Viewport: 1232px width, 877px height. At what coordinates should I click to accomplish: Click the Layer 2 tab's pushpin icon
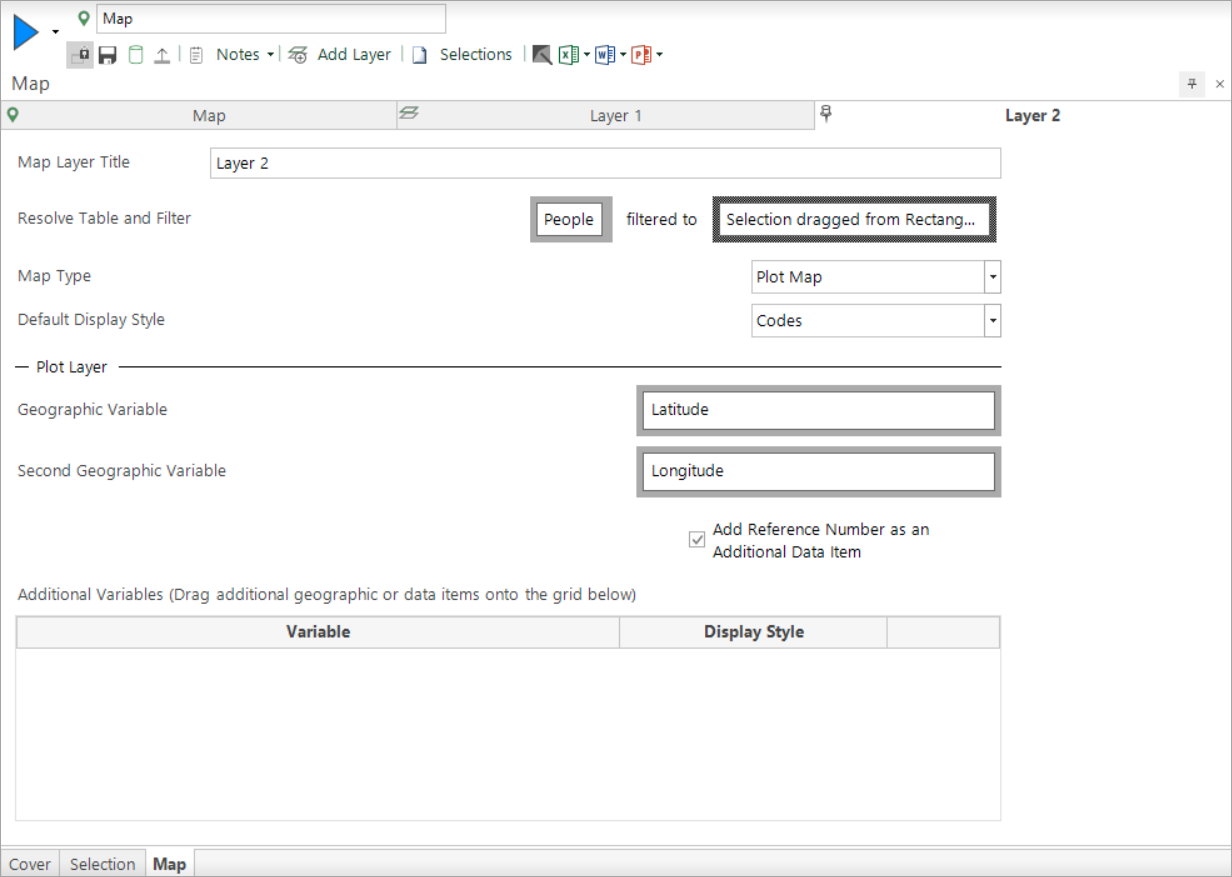825,114
